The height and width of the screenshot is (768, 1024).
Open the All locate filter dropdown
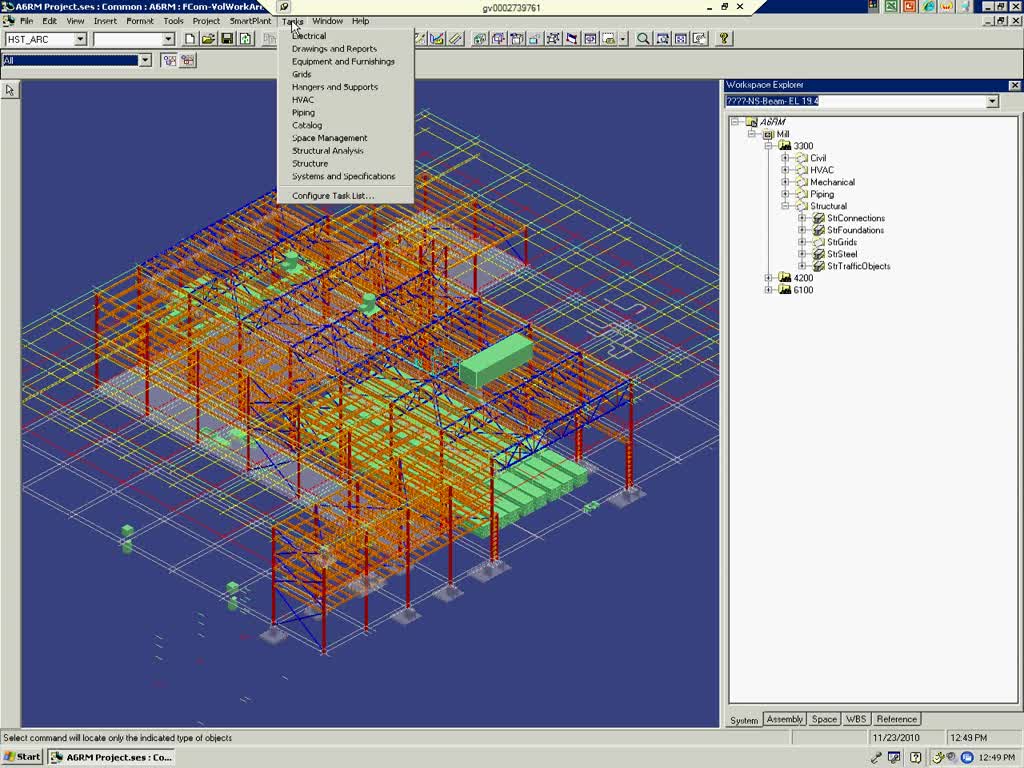(x=145, y=61)
